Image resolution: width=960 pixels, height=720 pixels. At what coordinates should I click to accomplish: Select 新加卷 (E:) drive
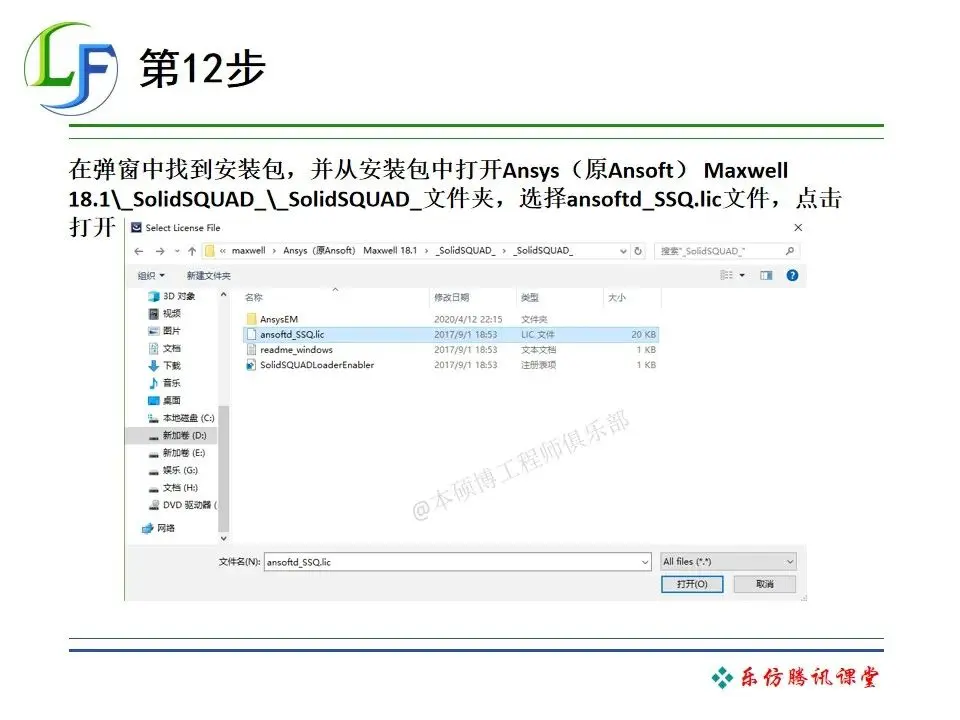coord(177,453)
